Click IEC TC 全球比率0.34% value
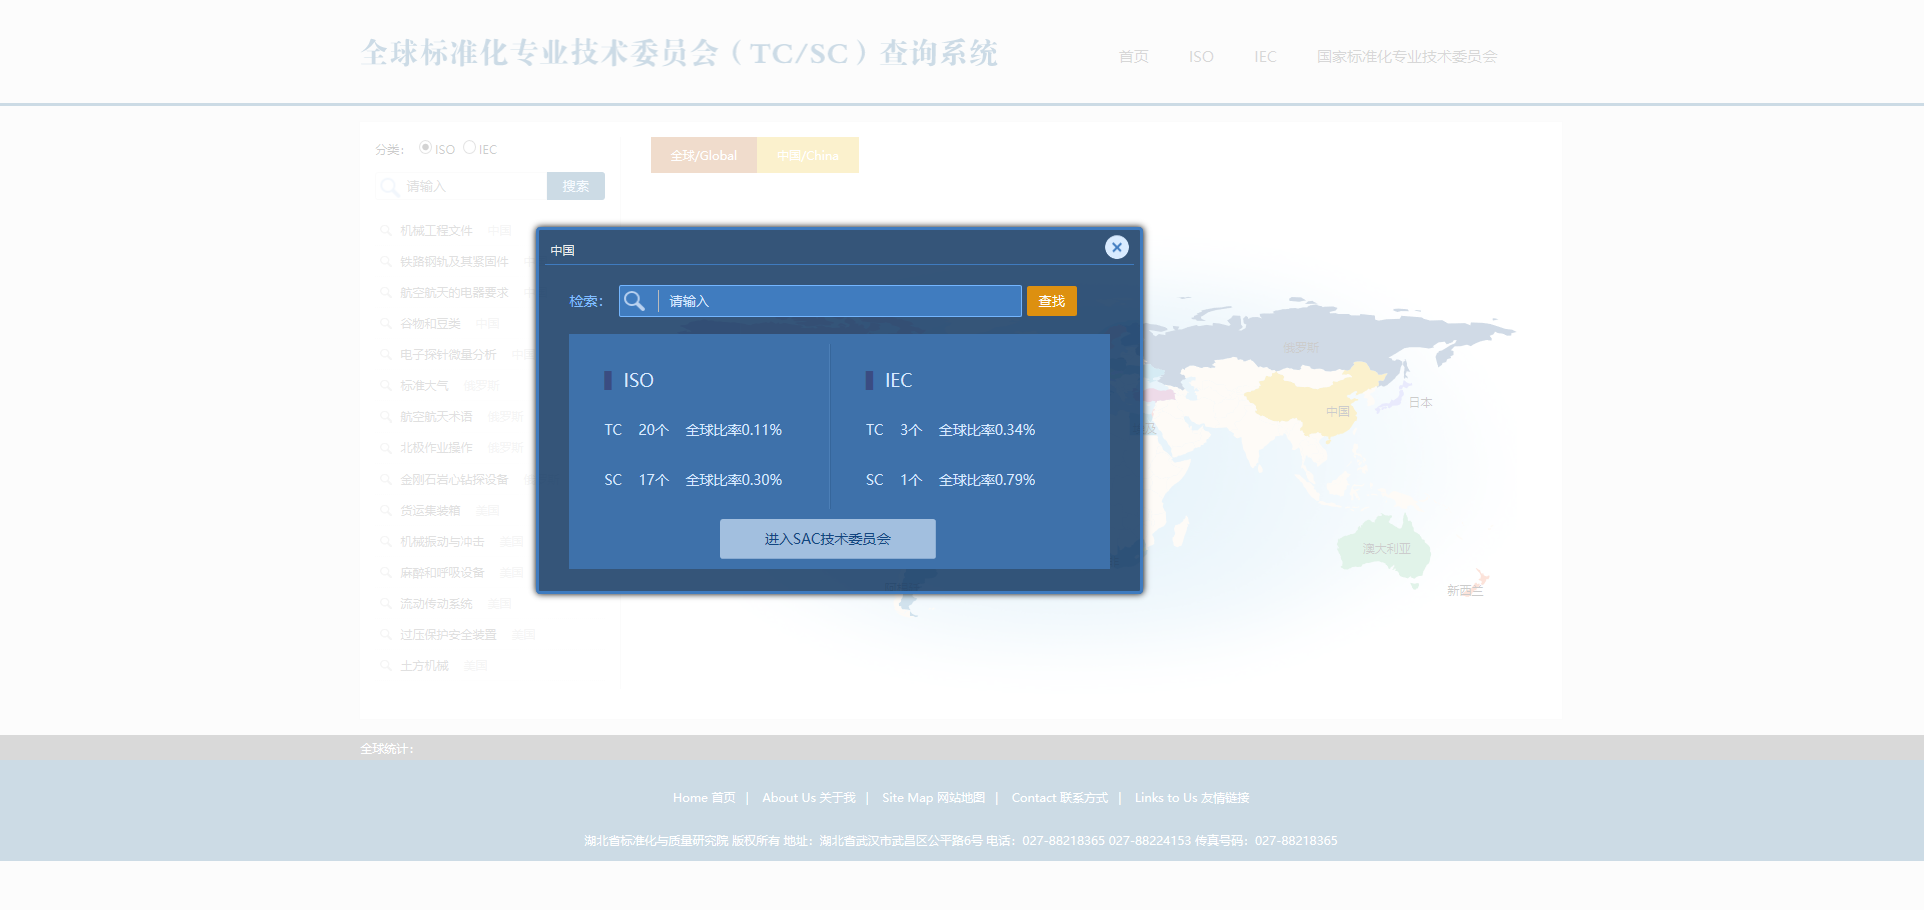Image resolution: width=1924 pixels, height=910 pixels. coord(986,430)
